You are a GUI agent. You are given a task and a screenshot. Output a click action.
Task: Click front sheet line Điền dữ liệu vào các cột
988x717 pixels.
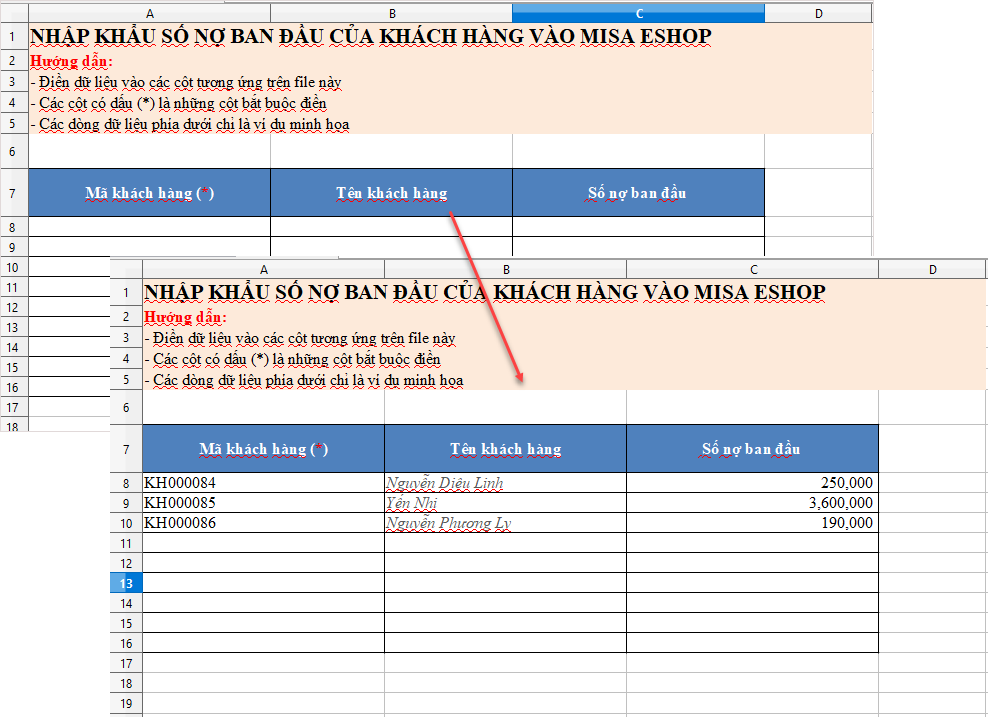tap(300, 338)
